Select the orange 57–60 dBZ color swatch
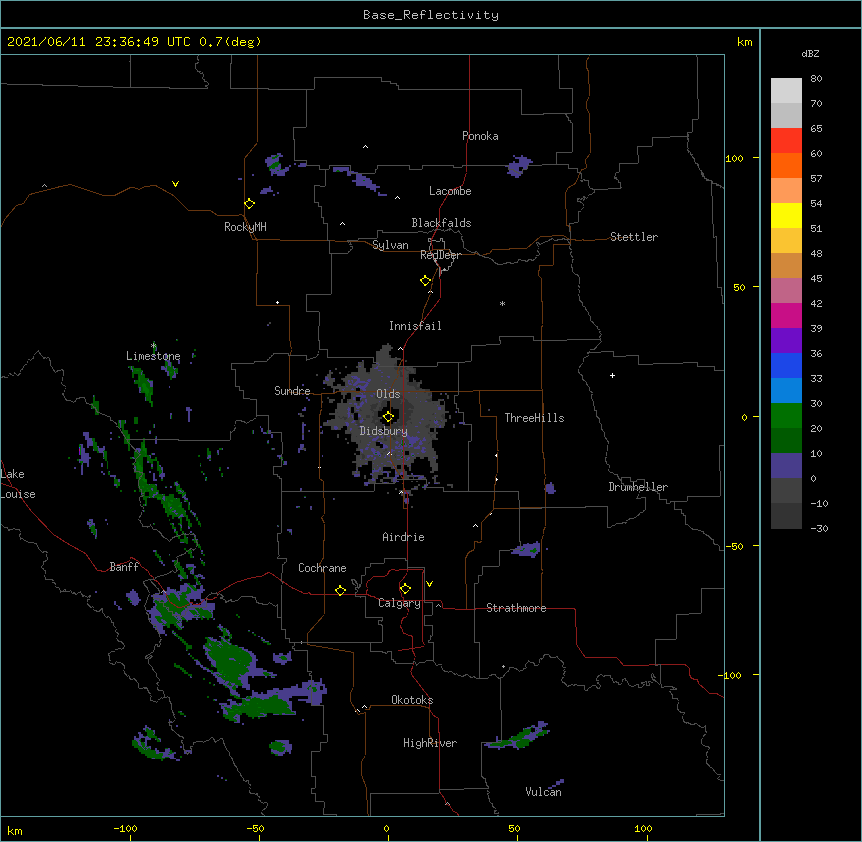The image size is (862, 842). click(786, 165)
